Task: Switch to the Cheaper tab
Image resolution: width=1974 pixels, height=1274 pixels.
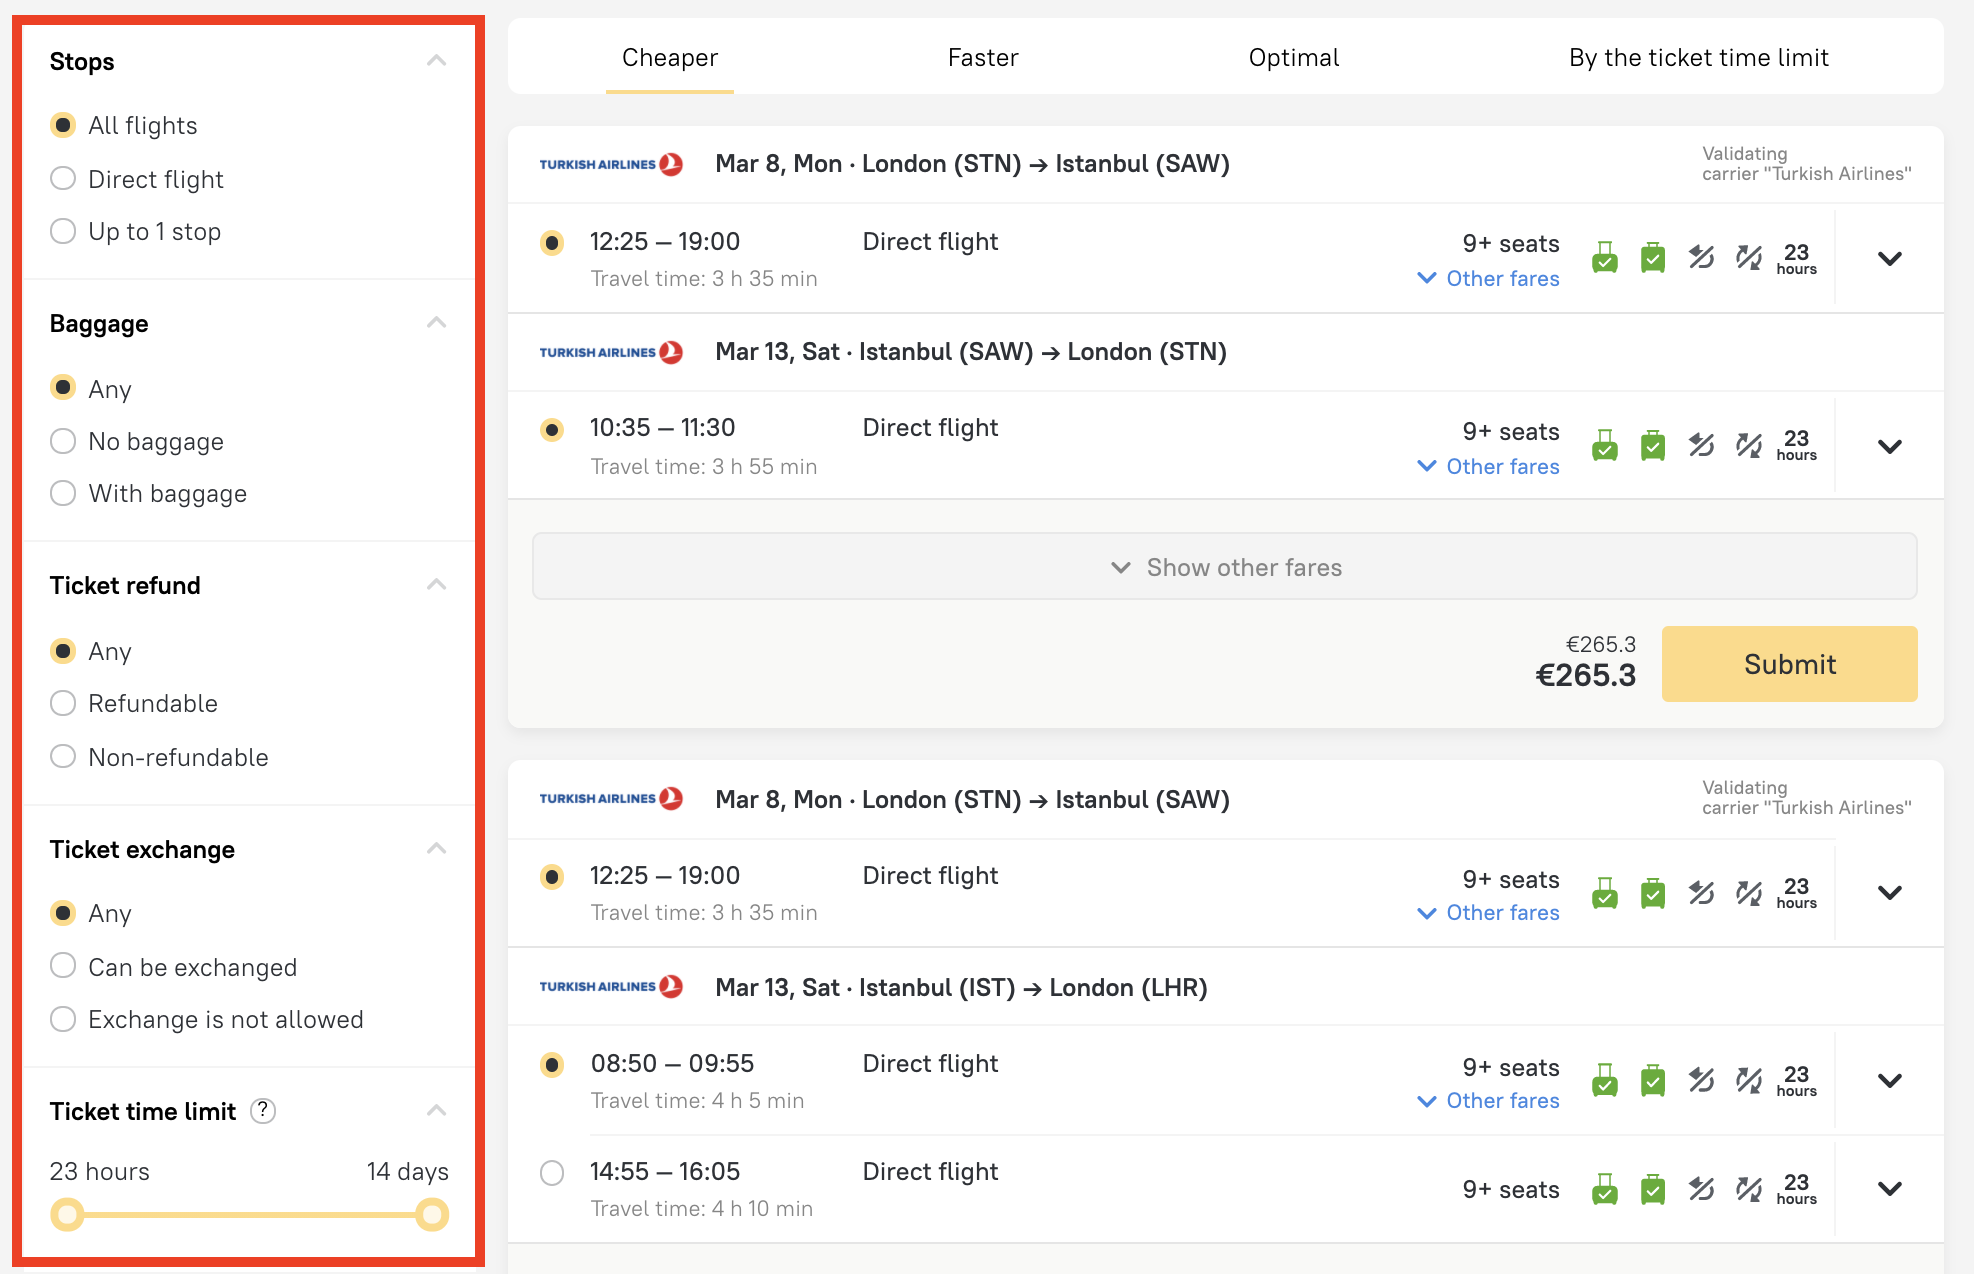Action: [x=670, y=57]
